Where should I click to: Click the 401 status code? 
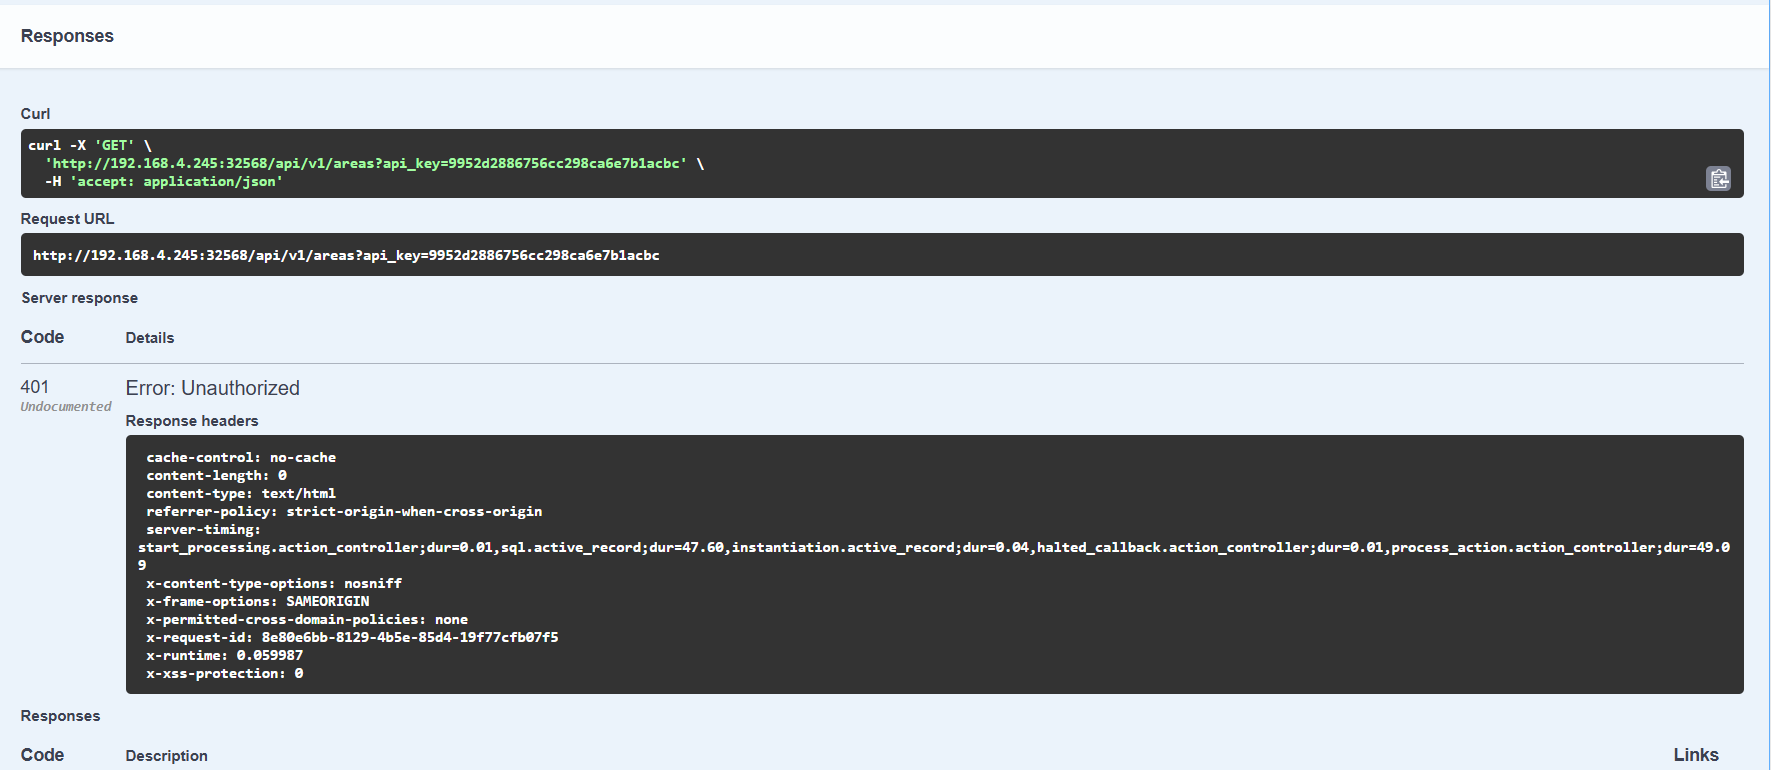point(35,387)
